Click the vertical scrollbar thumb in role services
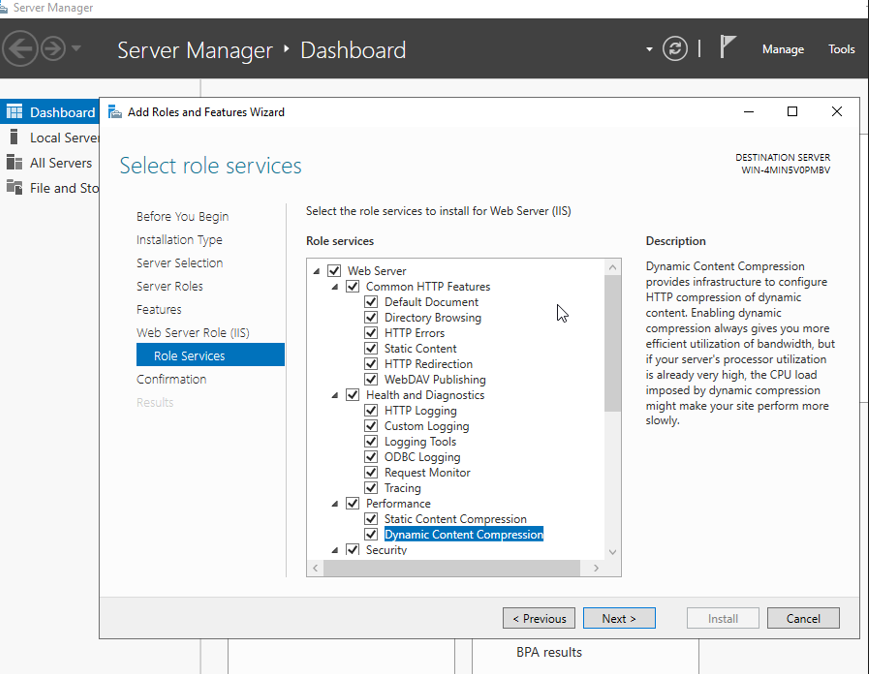 (x=612, y=343)
